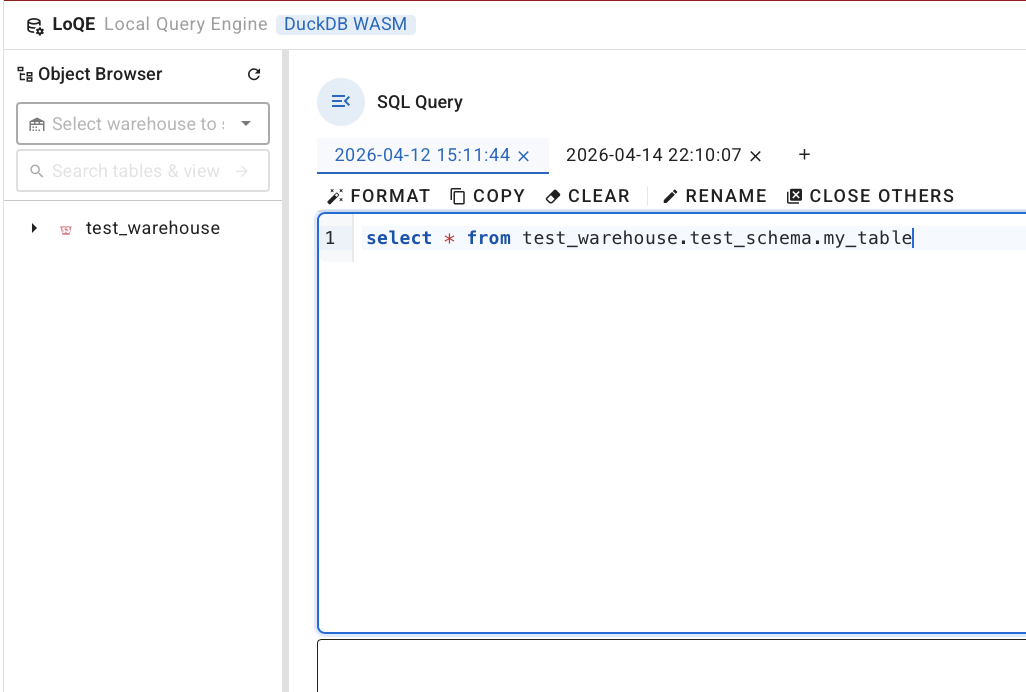Collapse the sidebar using the SQL Query menu icon
This screenshot has height=692, width=1026.
point(341,101)
